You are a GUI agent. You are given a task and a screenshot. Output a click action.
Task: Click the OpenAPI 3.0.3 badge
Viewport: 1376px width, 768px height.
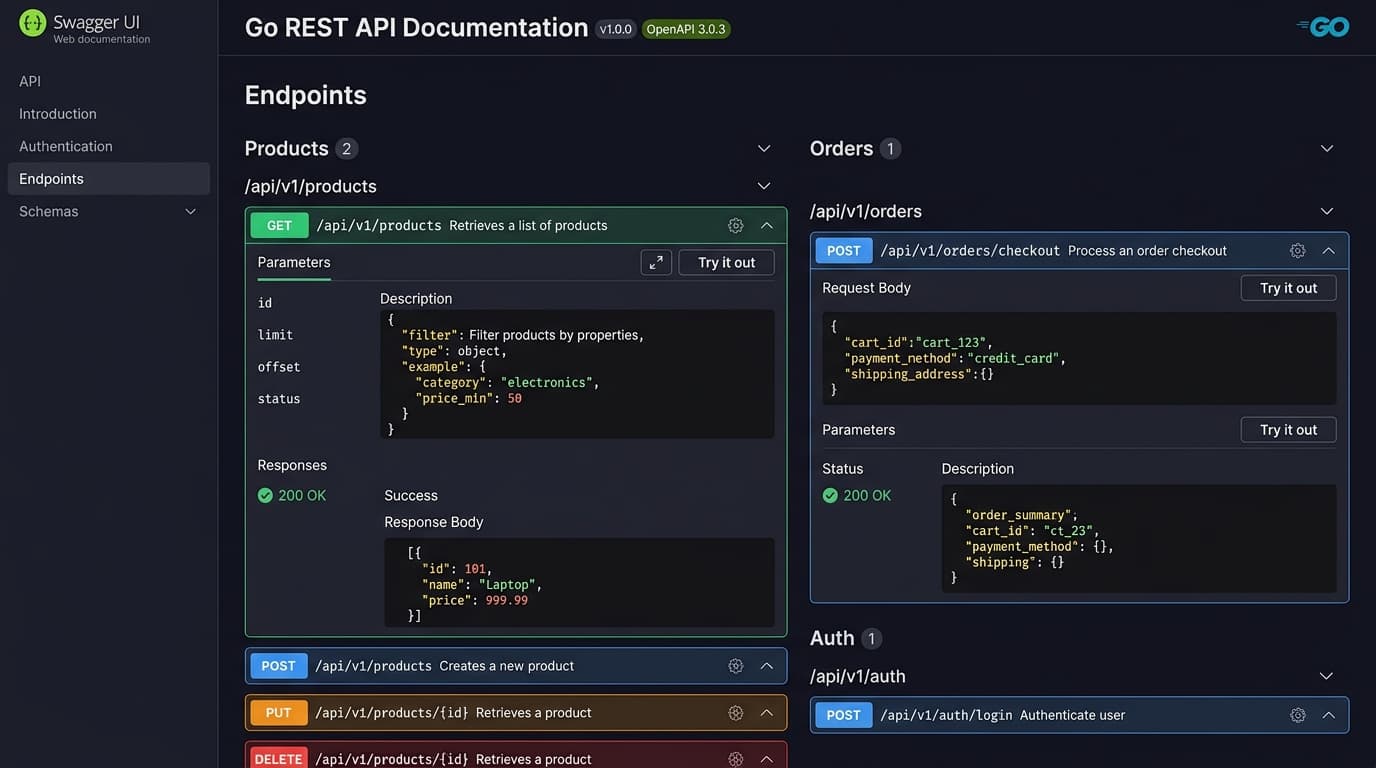coord(686,29)
